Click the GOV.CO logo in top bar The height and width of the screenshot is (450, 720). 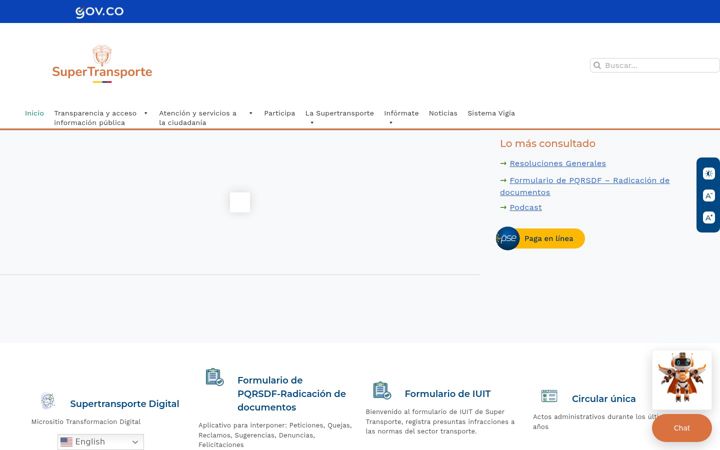(100, 11)
